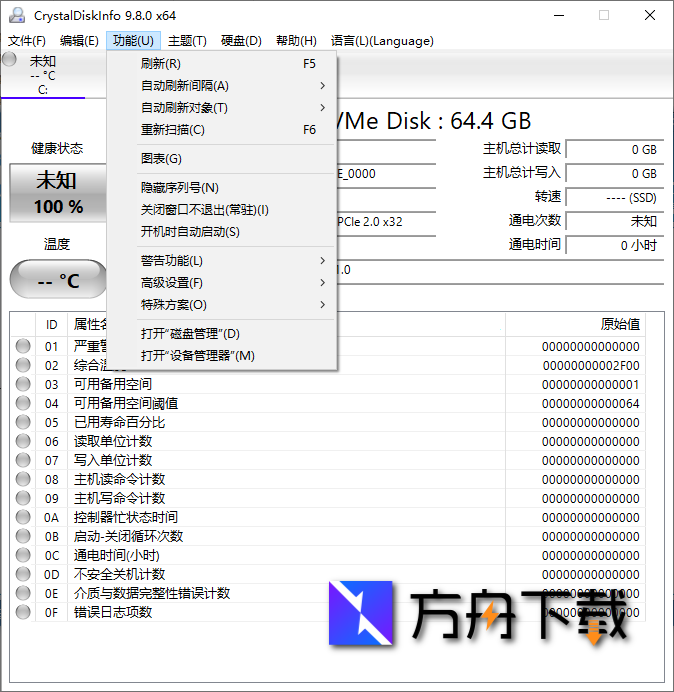Screen dimensions: 674x692
Task: Click the 主机总计写入 value field
Action: [x=615, y=173]
